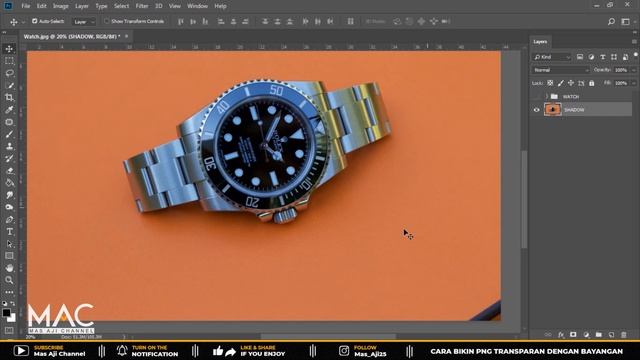
Task: Toggle lock image pixels brush icon
Action: (x=561, y=83)
